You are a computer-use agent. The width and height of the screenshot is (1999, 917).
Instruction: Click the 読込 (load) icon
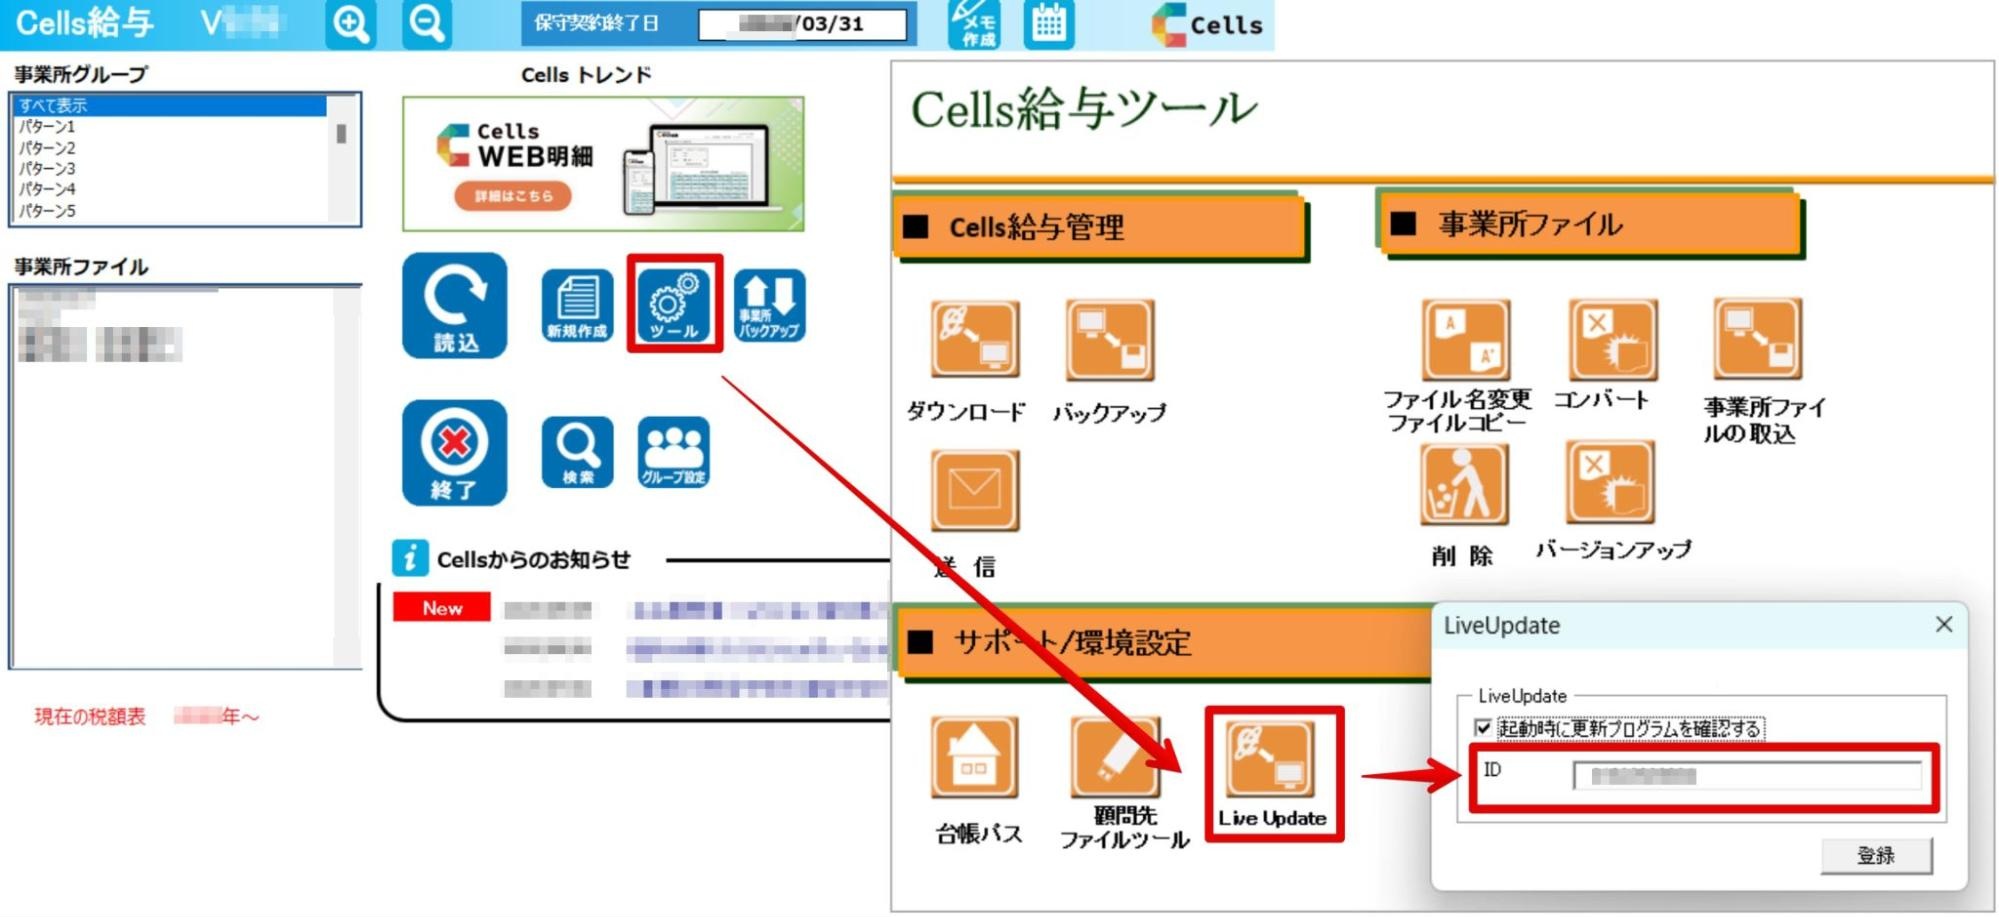(454, 305)
